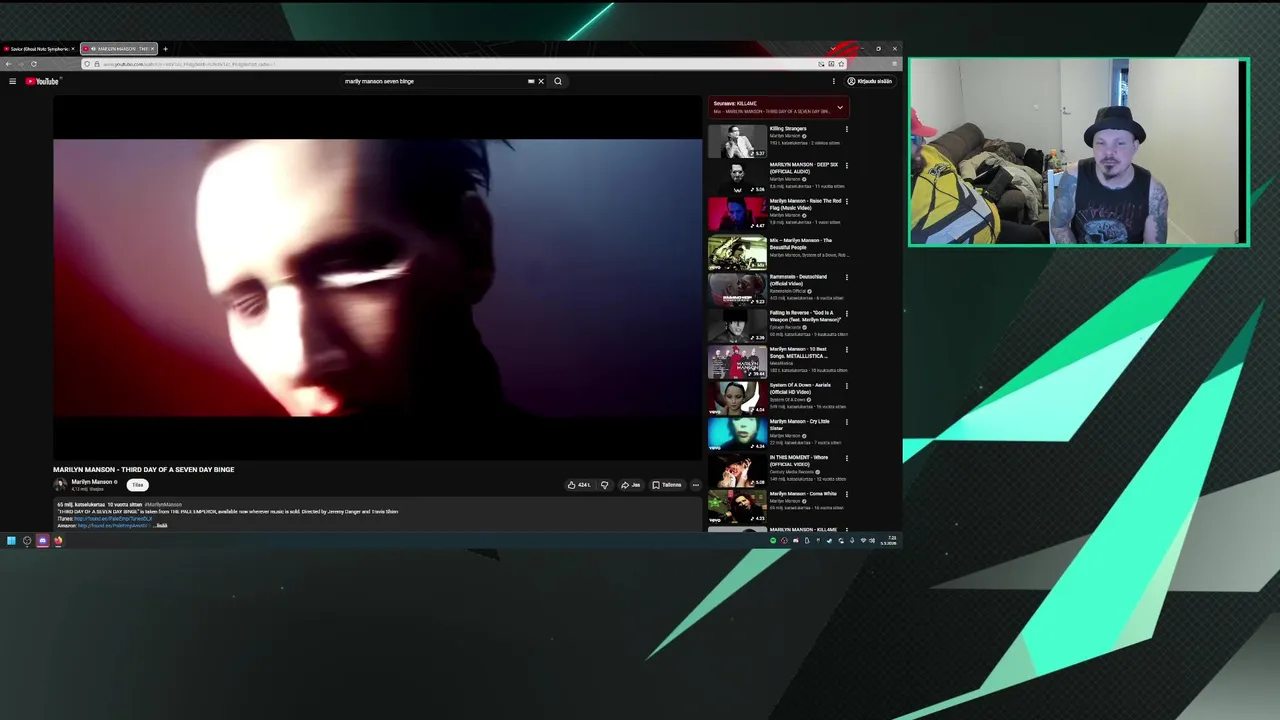The width and height of the screenshot is (1280, 720).
Task: Bookmark page with star icon in address bar
Action: pyautogui.click(x=841, y=64)
